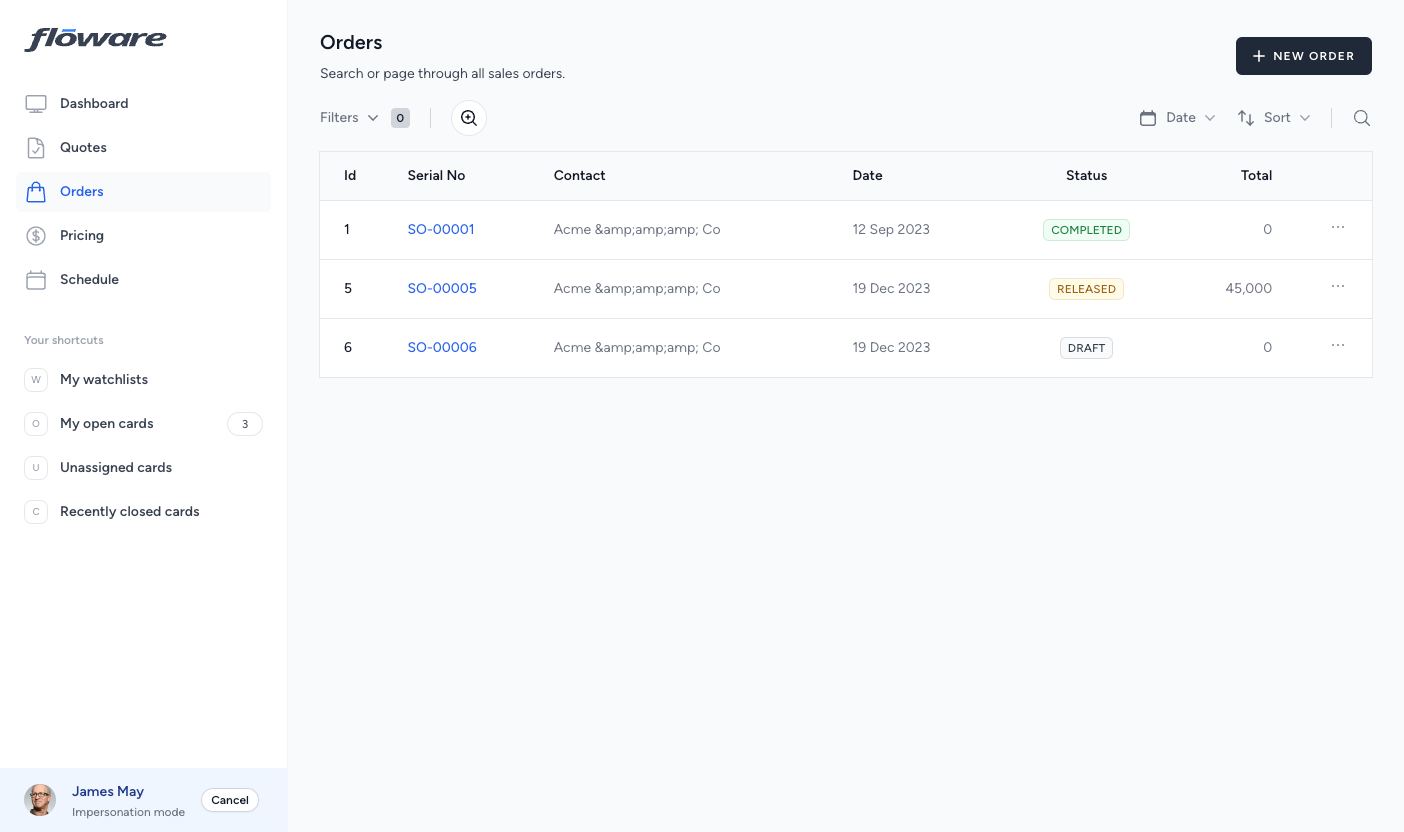Cancel impersonation mode
This screenshot has width=1404, height=832.
pyautogui.click(x=230, y=800)
